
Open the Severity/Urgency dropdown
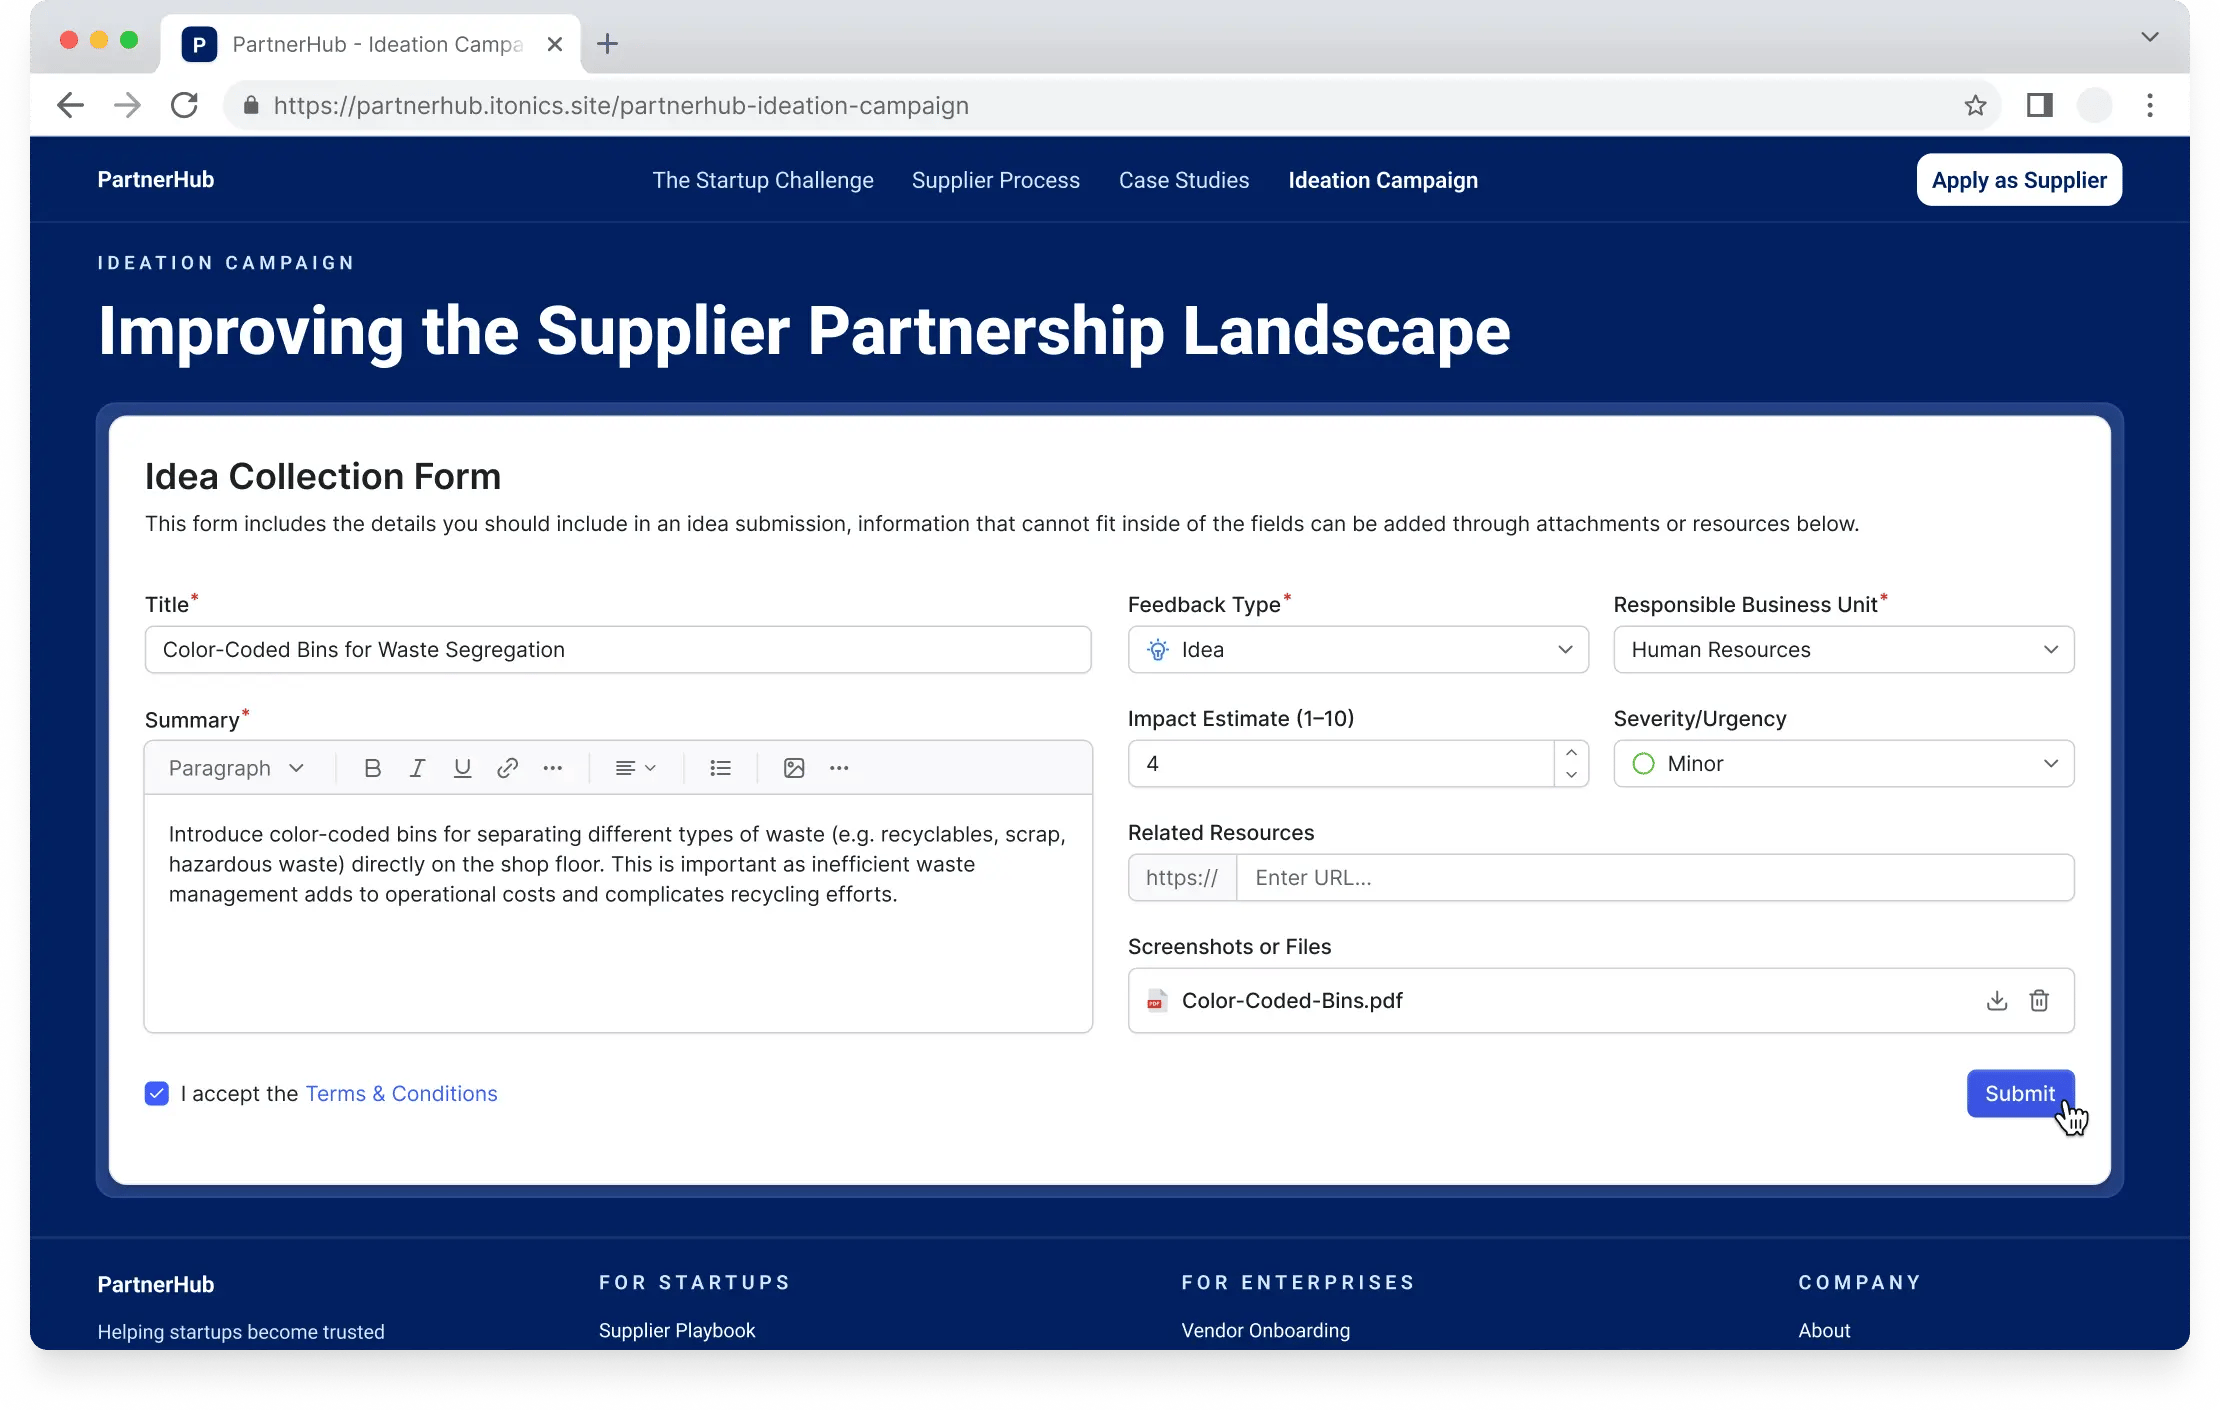[x=1843, y=764]
